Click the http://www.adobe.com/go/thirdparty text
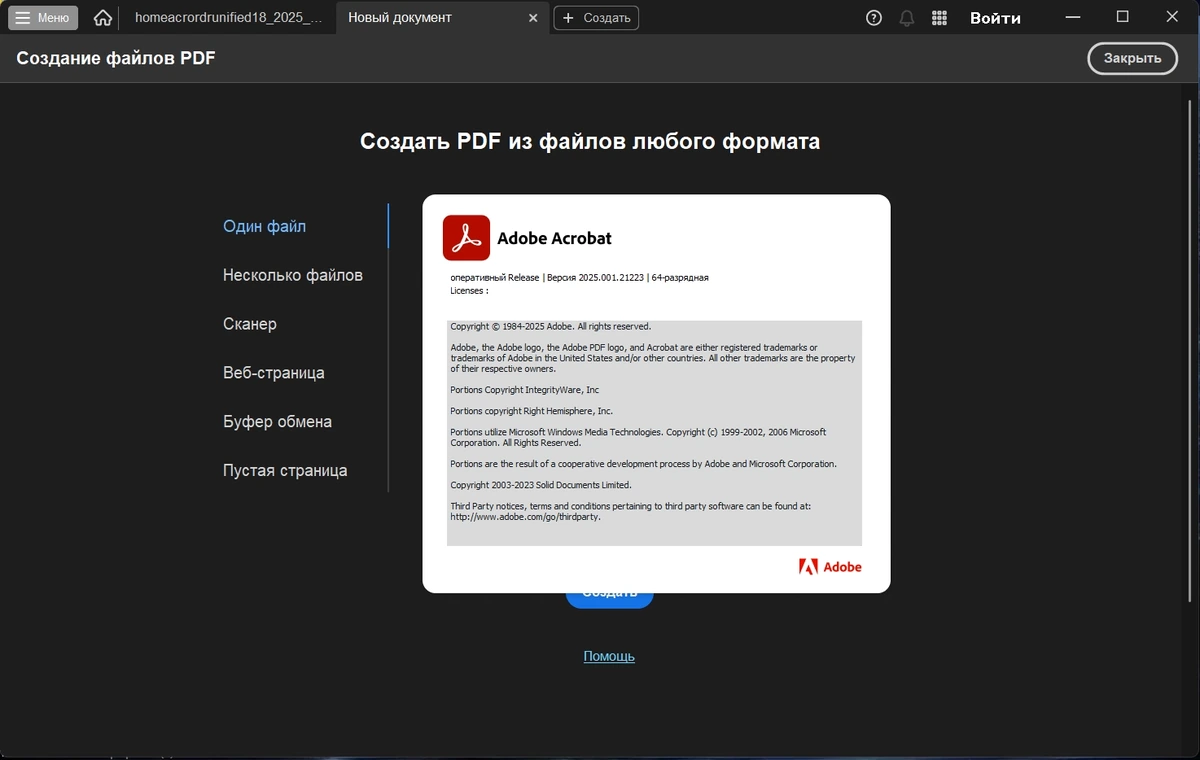 coord(526,517)
